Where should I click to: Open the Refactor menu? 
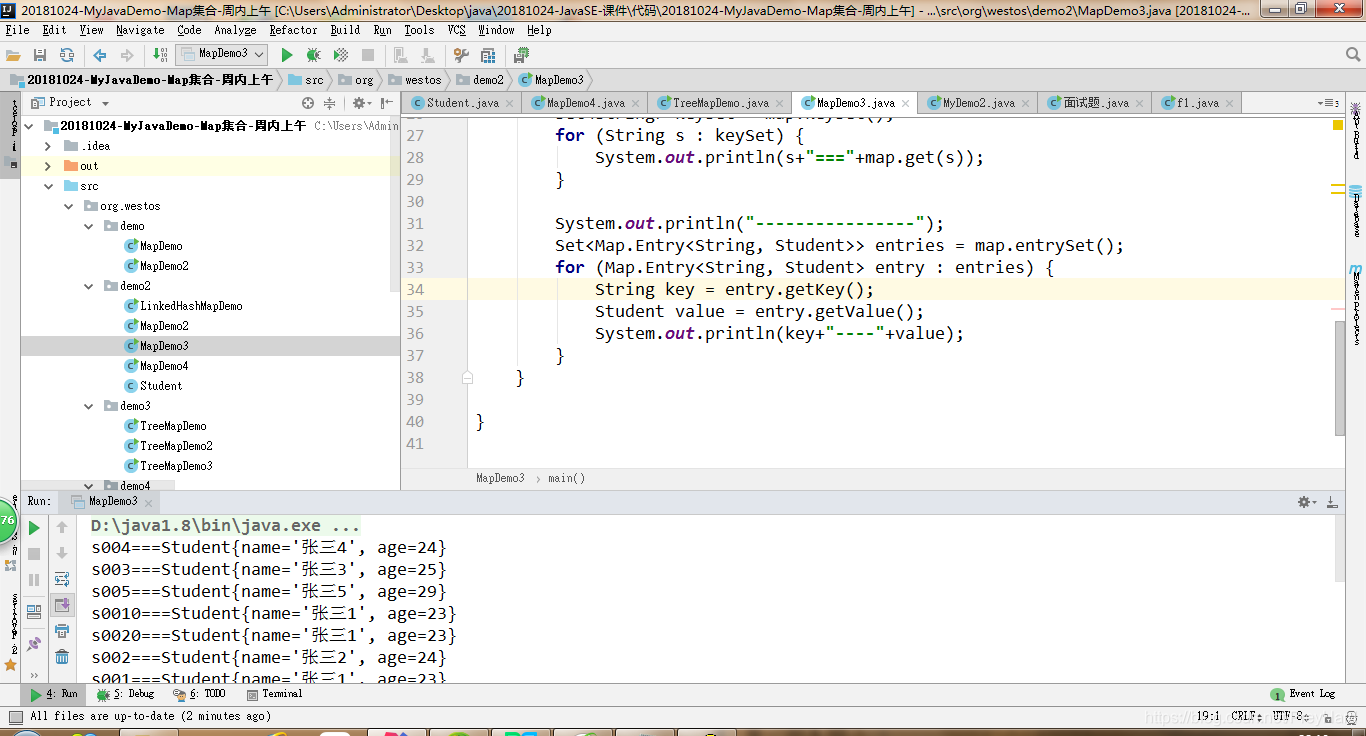click(293, 30)
